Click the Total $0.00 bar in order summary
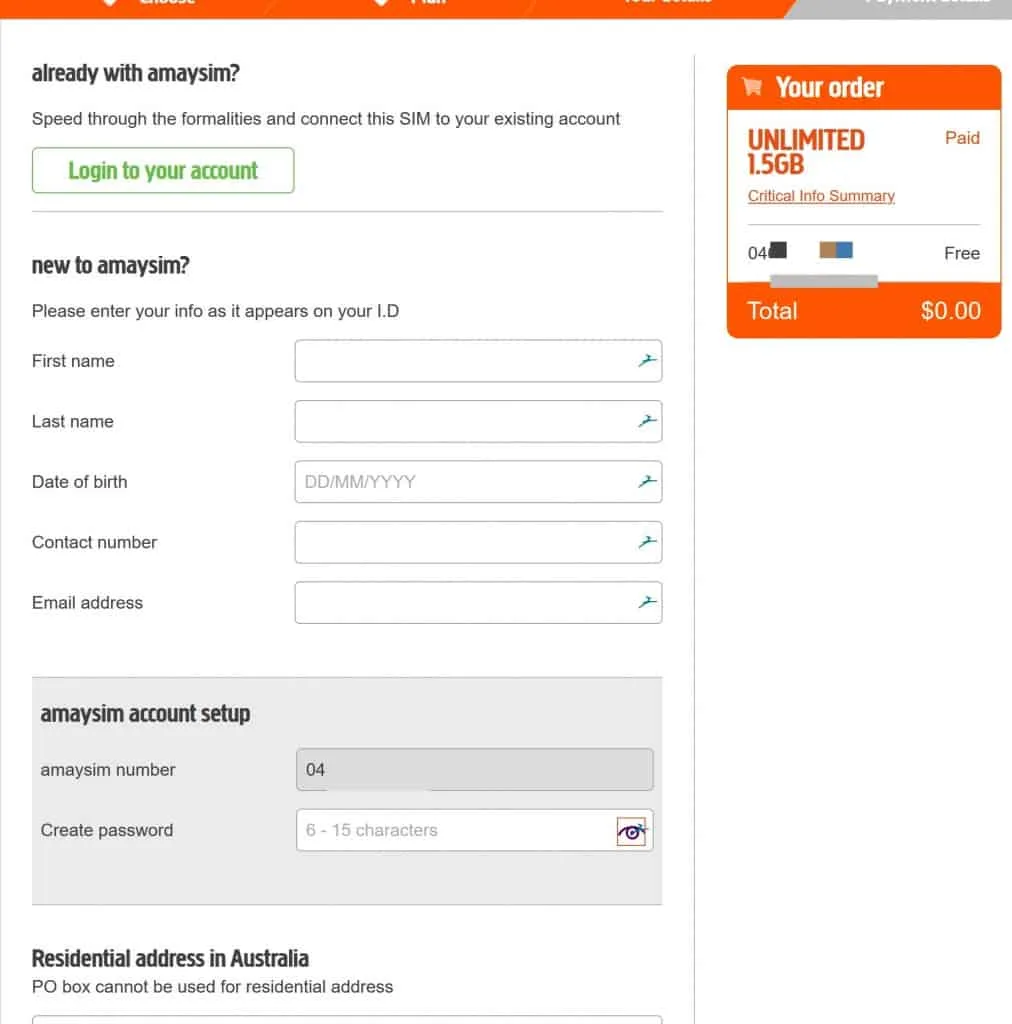Viewport: 1012px width, 1024px height. tap(863, 311)
